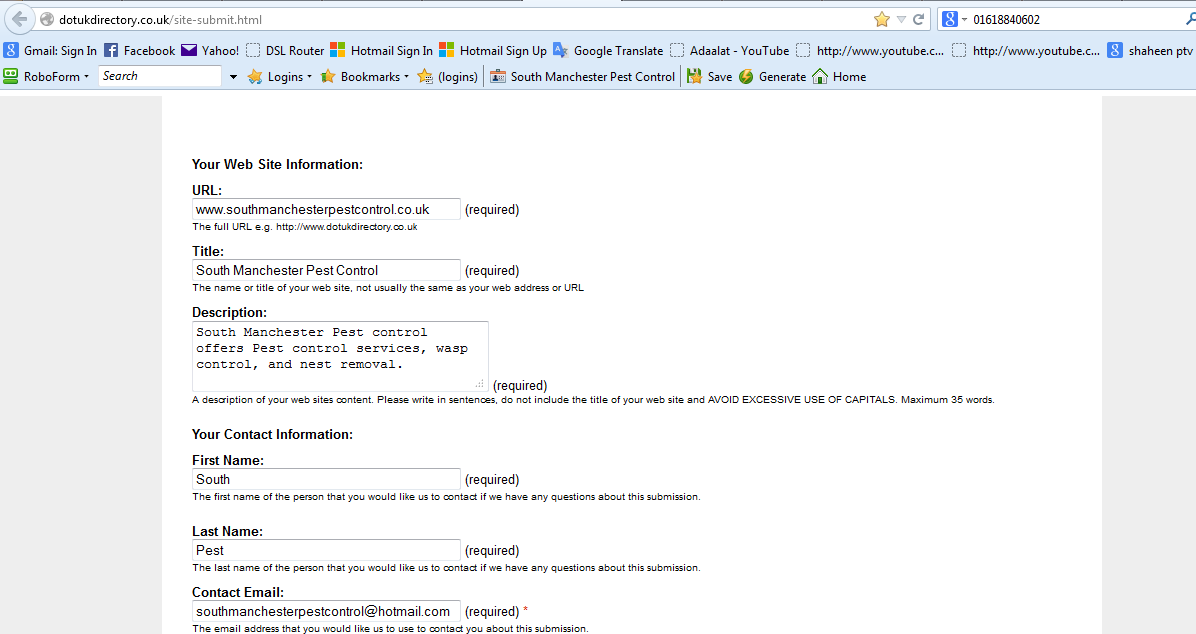Bookmark page with the star icon
Viewport: 1196px width, 634px height.
click(x=882, y=19)
